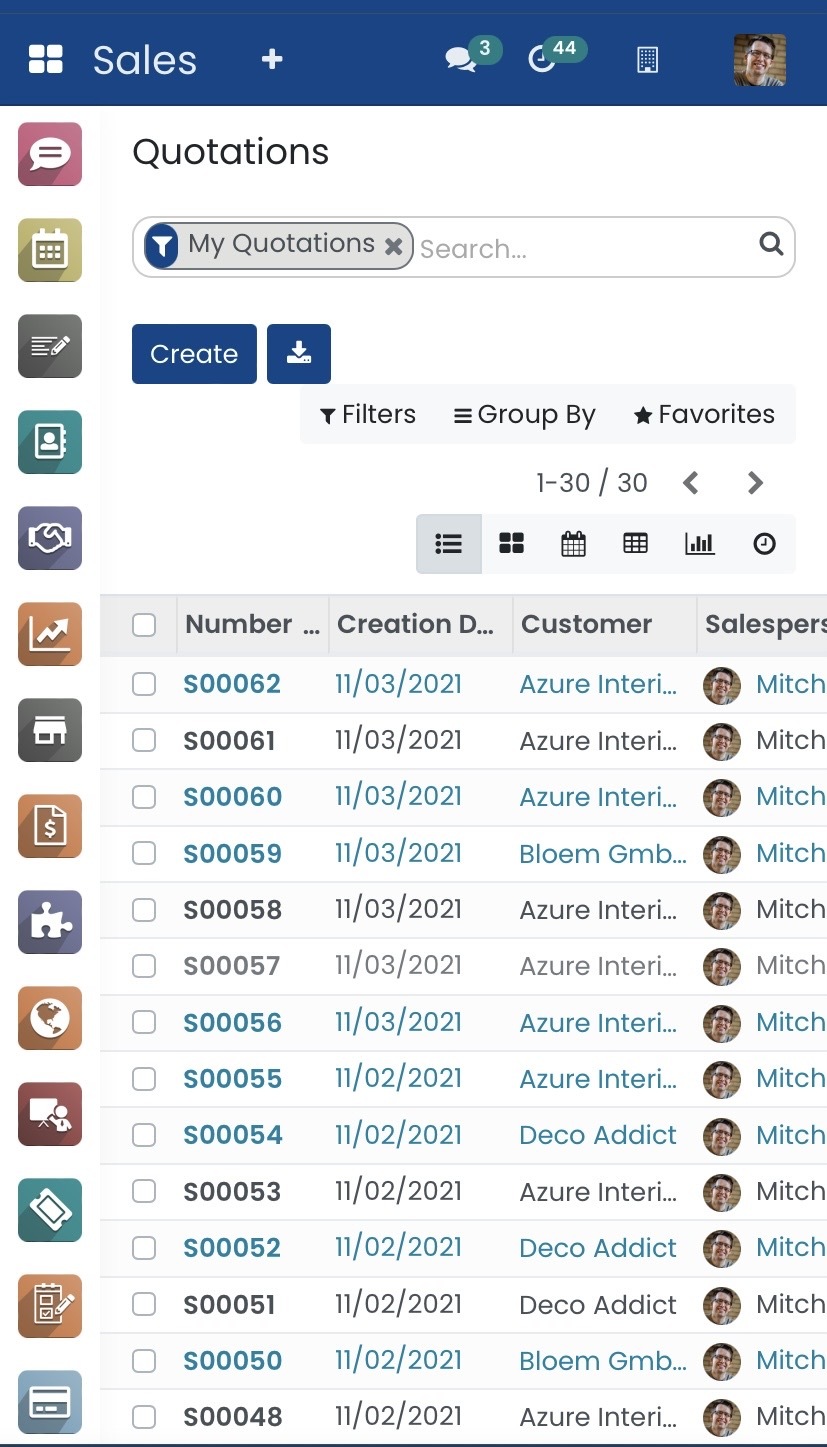827x1447 pixels.
Task: Open the activities clock in top bar
Action: pos(542,59)
